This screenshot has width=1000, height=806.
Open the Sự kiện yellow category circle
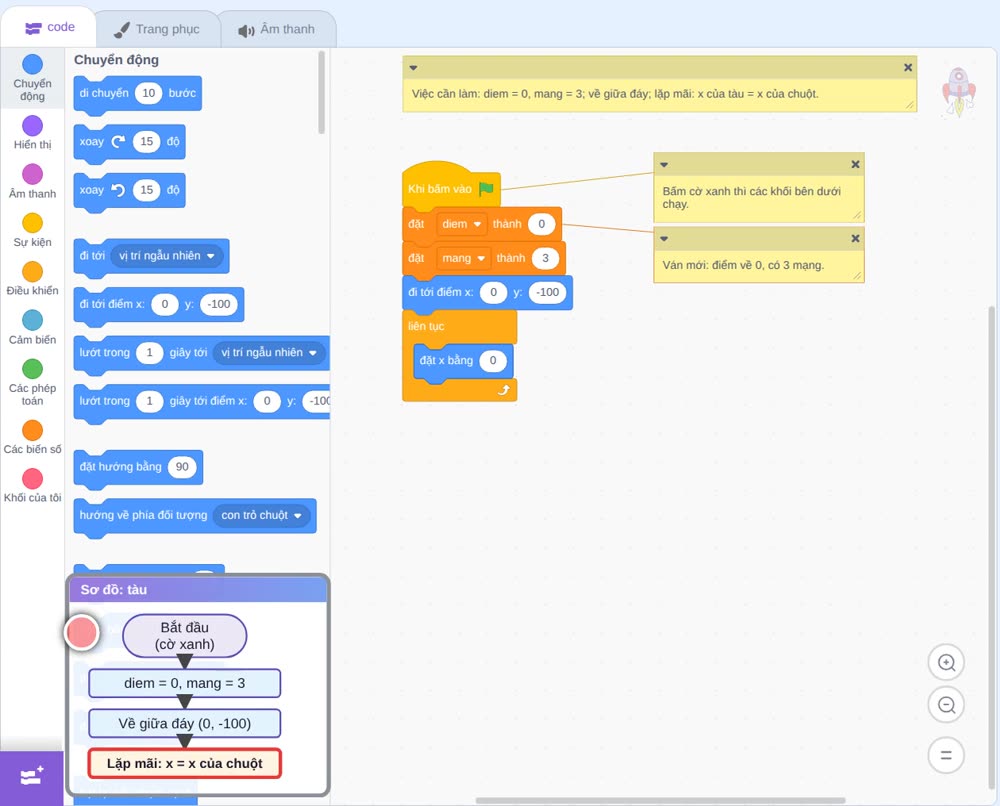(33, 223)
